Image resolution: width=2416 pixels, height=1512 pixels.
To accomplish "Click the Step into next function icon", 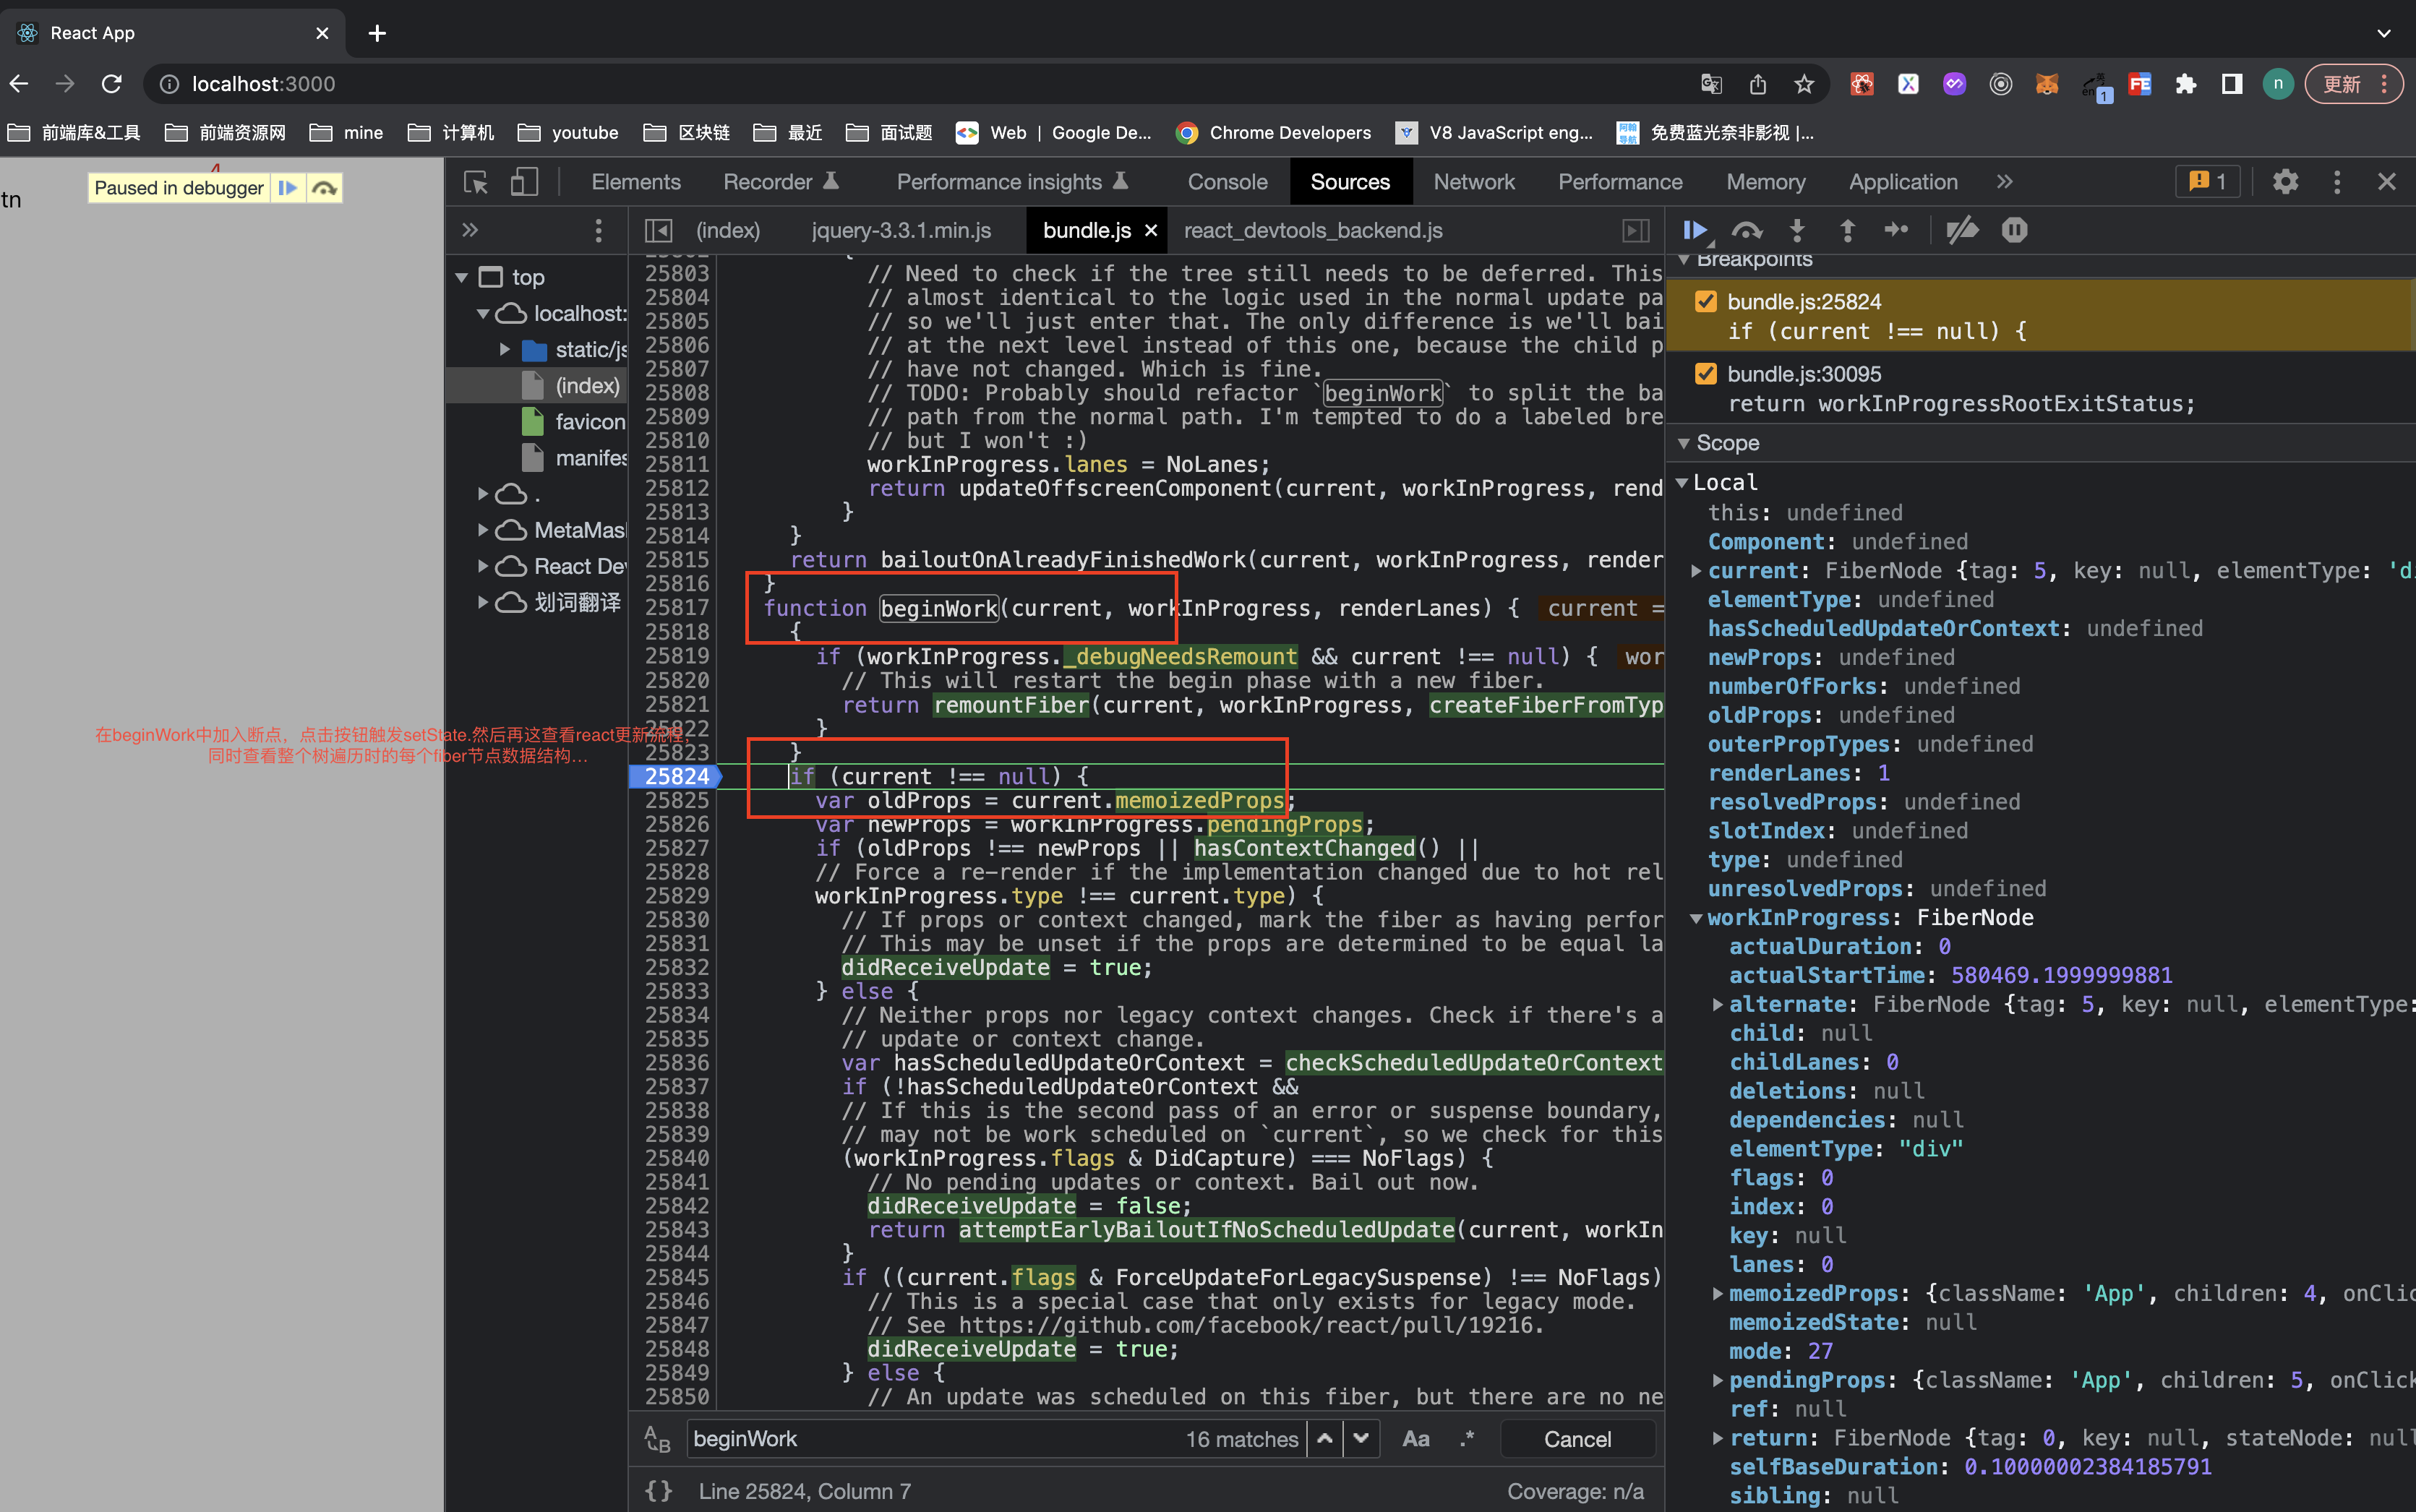I will click(1797, 231).
